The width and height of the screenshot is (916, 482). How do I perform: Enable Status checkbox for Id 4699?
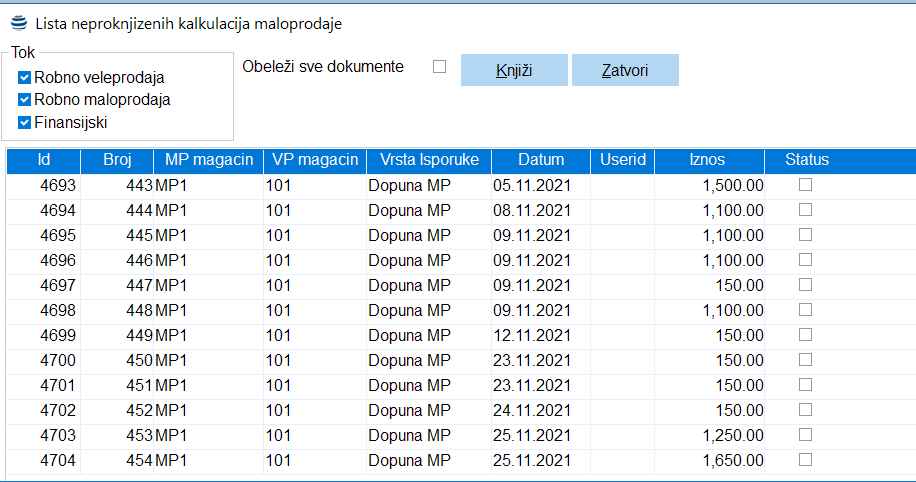(805, 335)
